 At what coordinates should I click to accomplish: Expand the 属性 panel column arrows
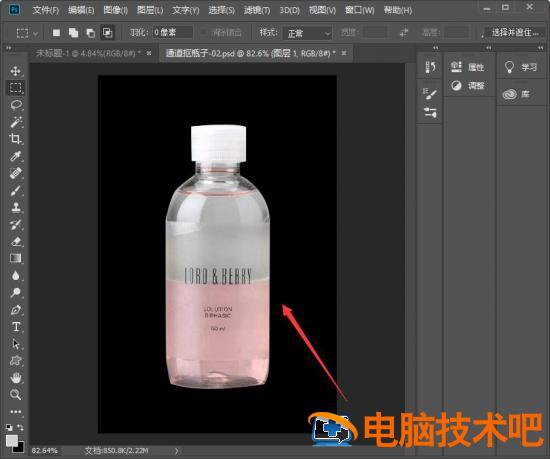click(489, 48)
